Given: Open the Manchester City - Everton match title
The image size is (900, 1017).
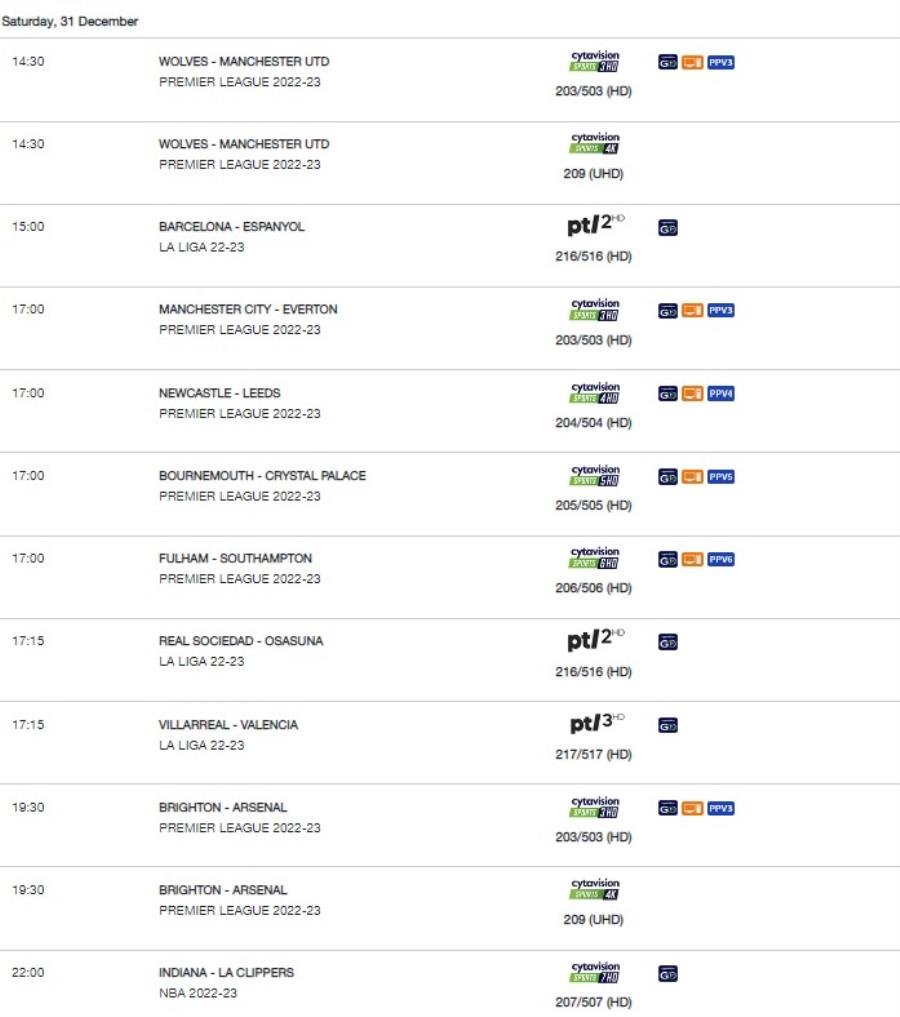Looking at the screenshot, I should pos(248,309).
